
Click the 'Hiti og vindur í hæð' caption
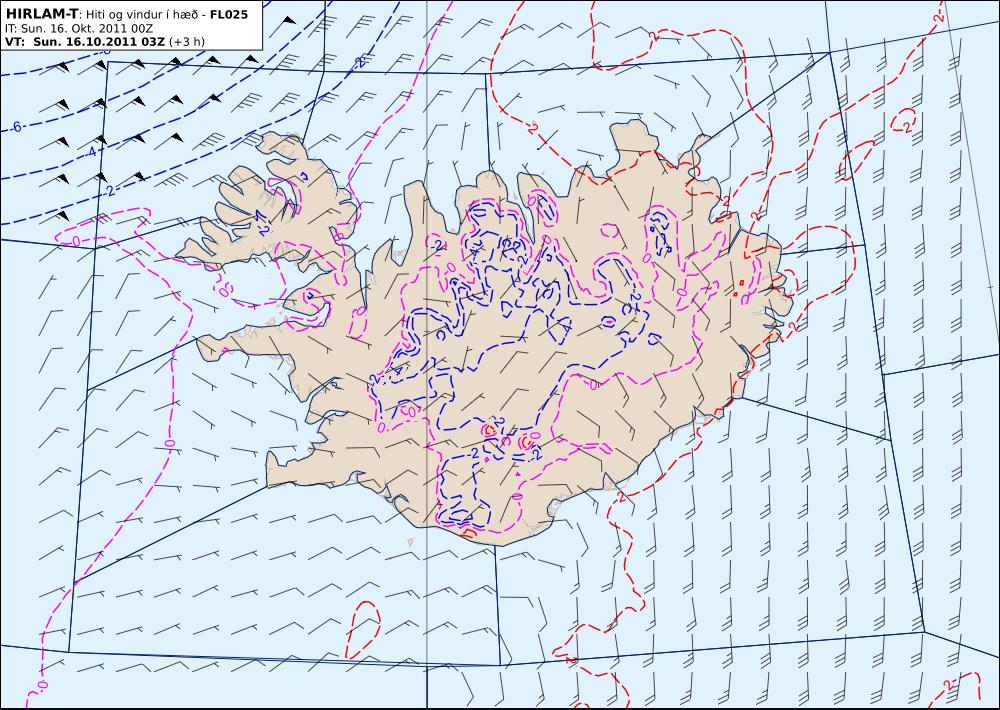143,14
